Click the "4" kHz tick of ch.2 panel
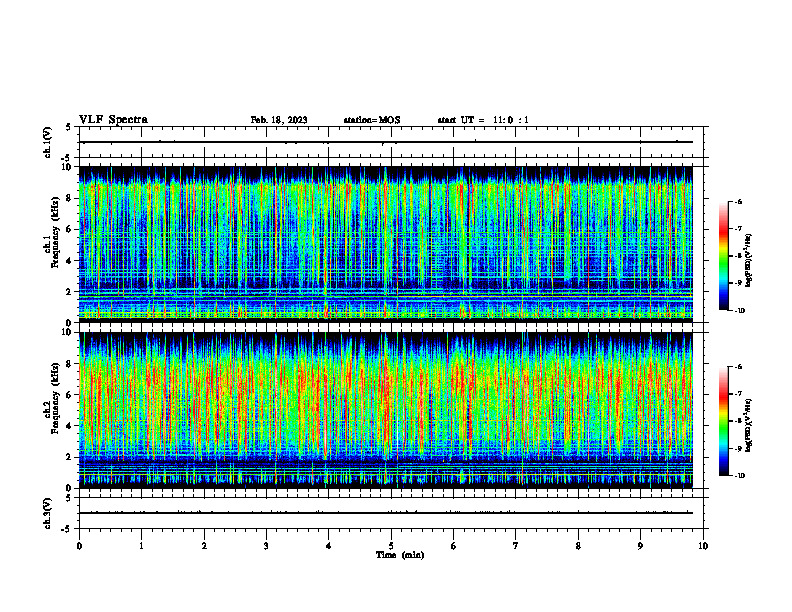This screenshot has width=792, height=612. pos(69,426)
